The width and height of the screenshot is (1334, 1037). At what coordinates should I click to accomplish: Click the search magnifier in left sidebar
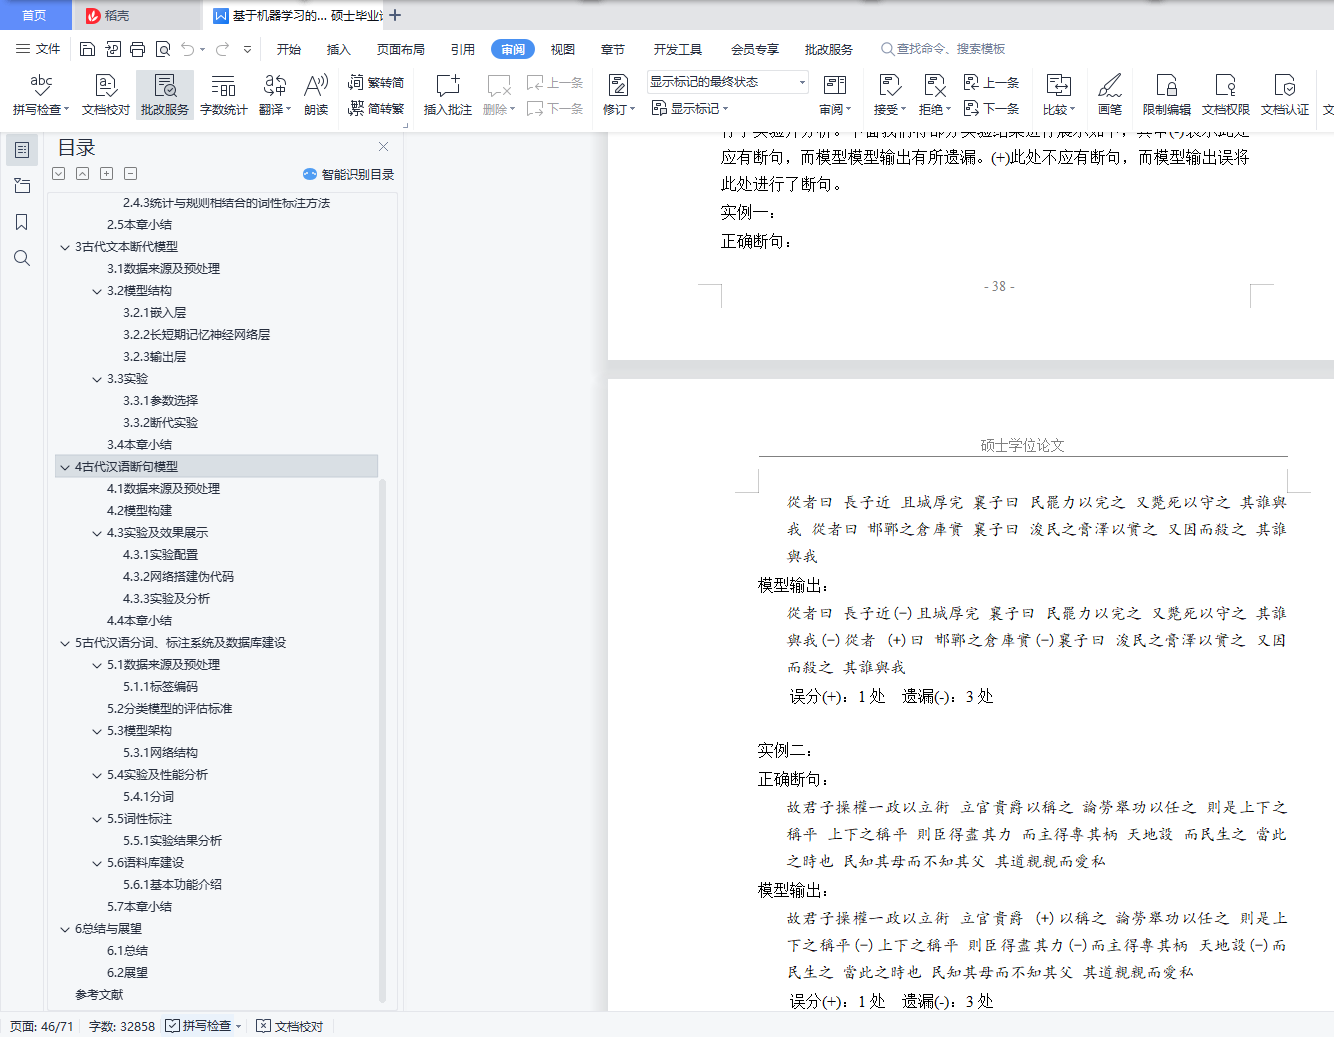pyautogui.click(x=22, y=258)
